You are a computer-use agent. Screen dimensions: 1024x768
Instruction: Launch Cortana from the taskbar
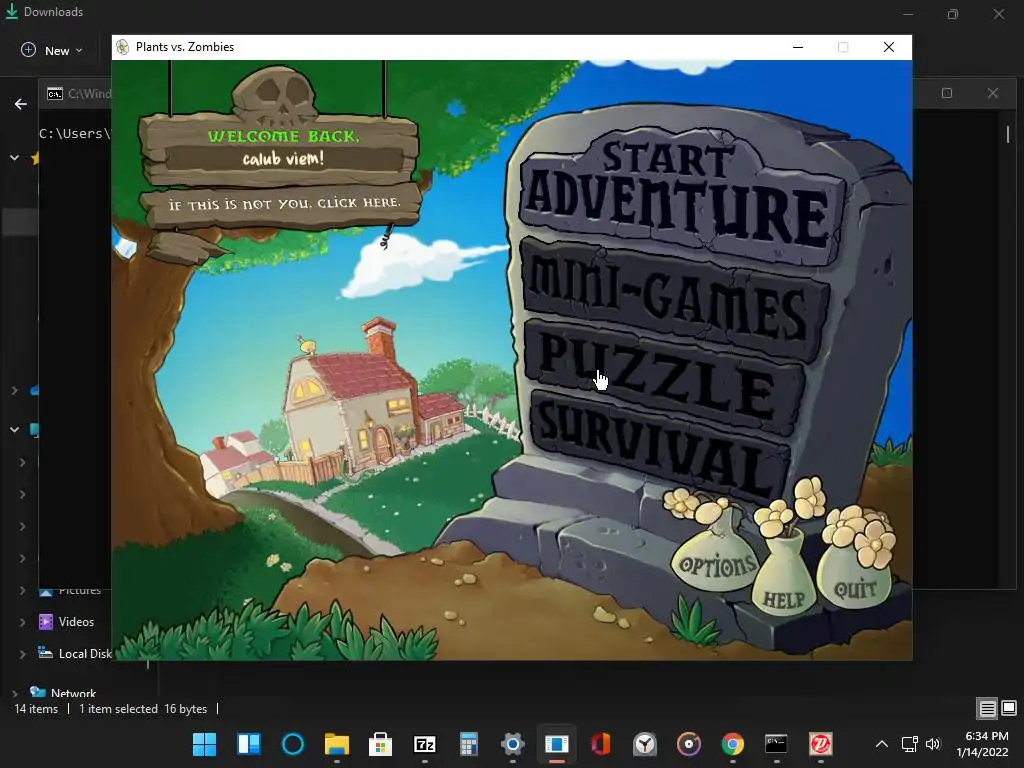pos(293,744)
